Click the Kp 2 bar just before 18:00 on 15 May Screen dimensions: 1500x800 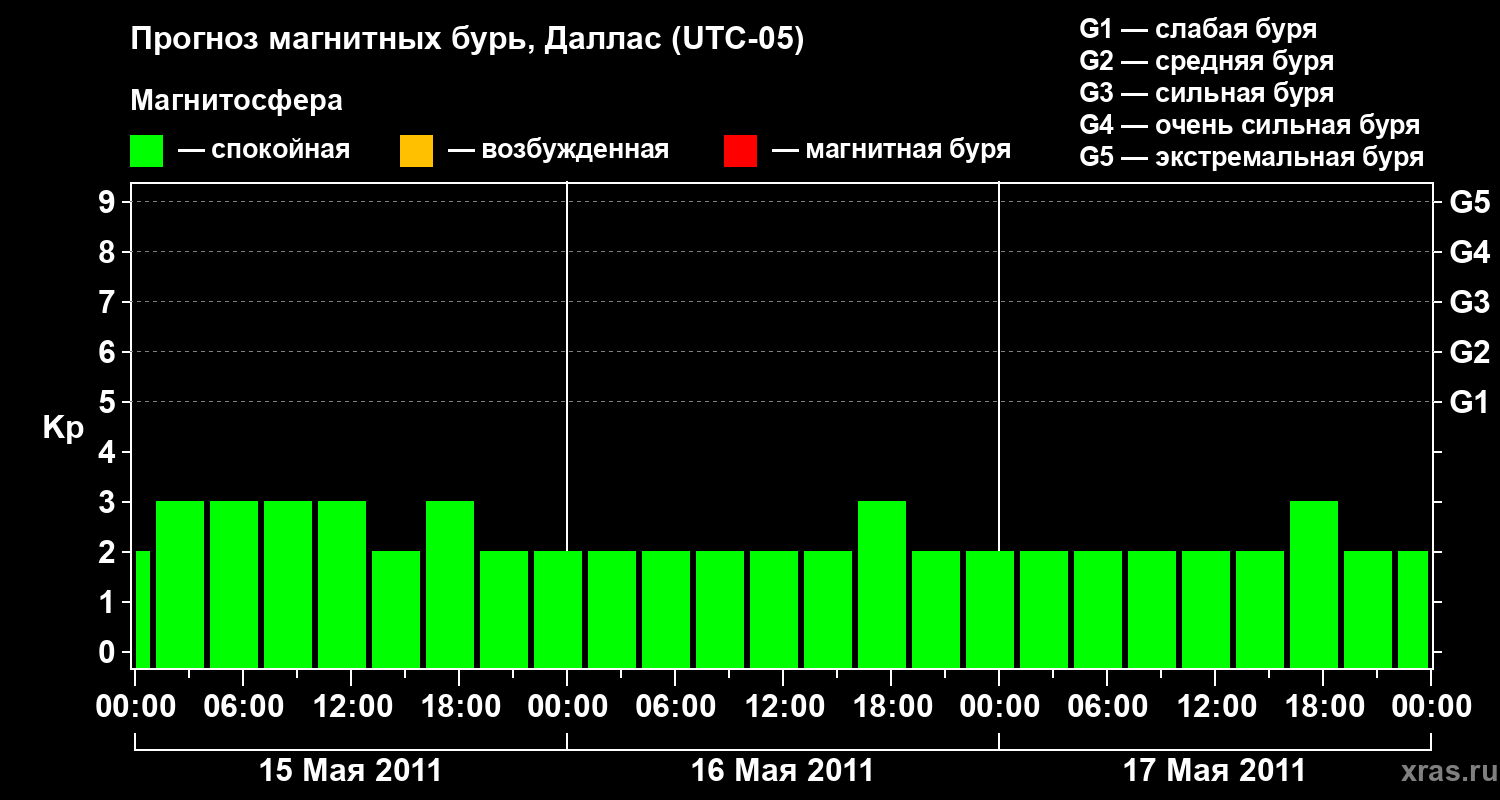tap(396, 609)
